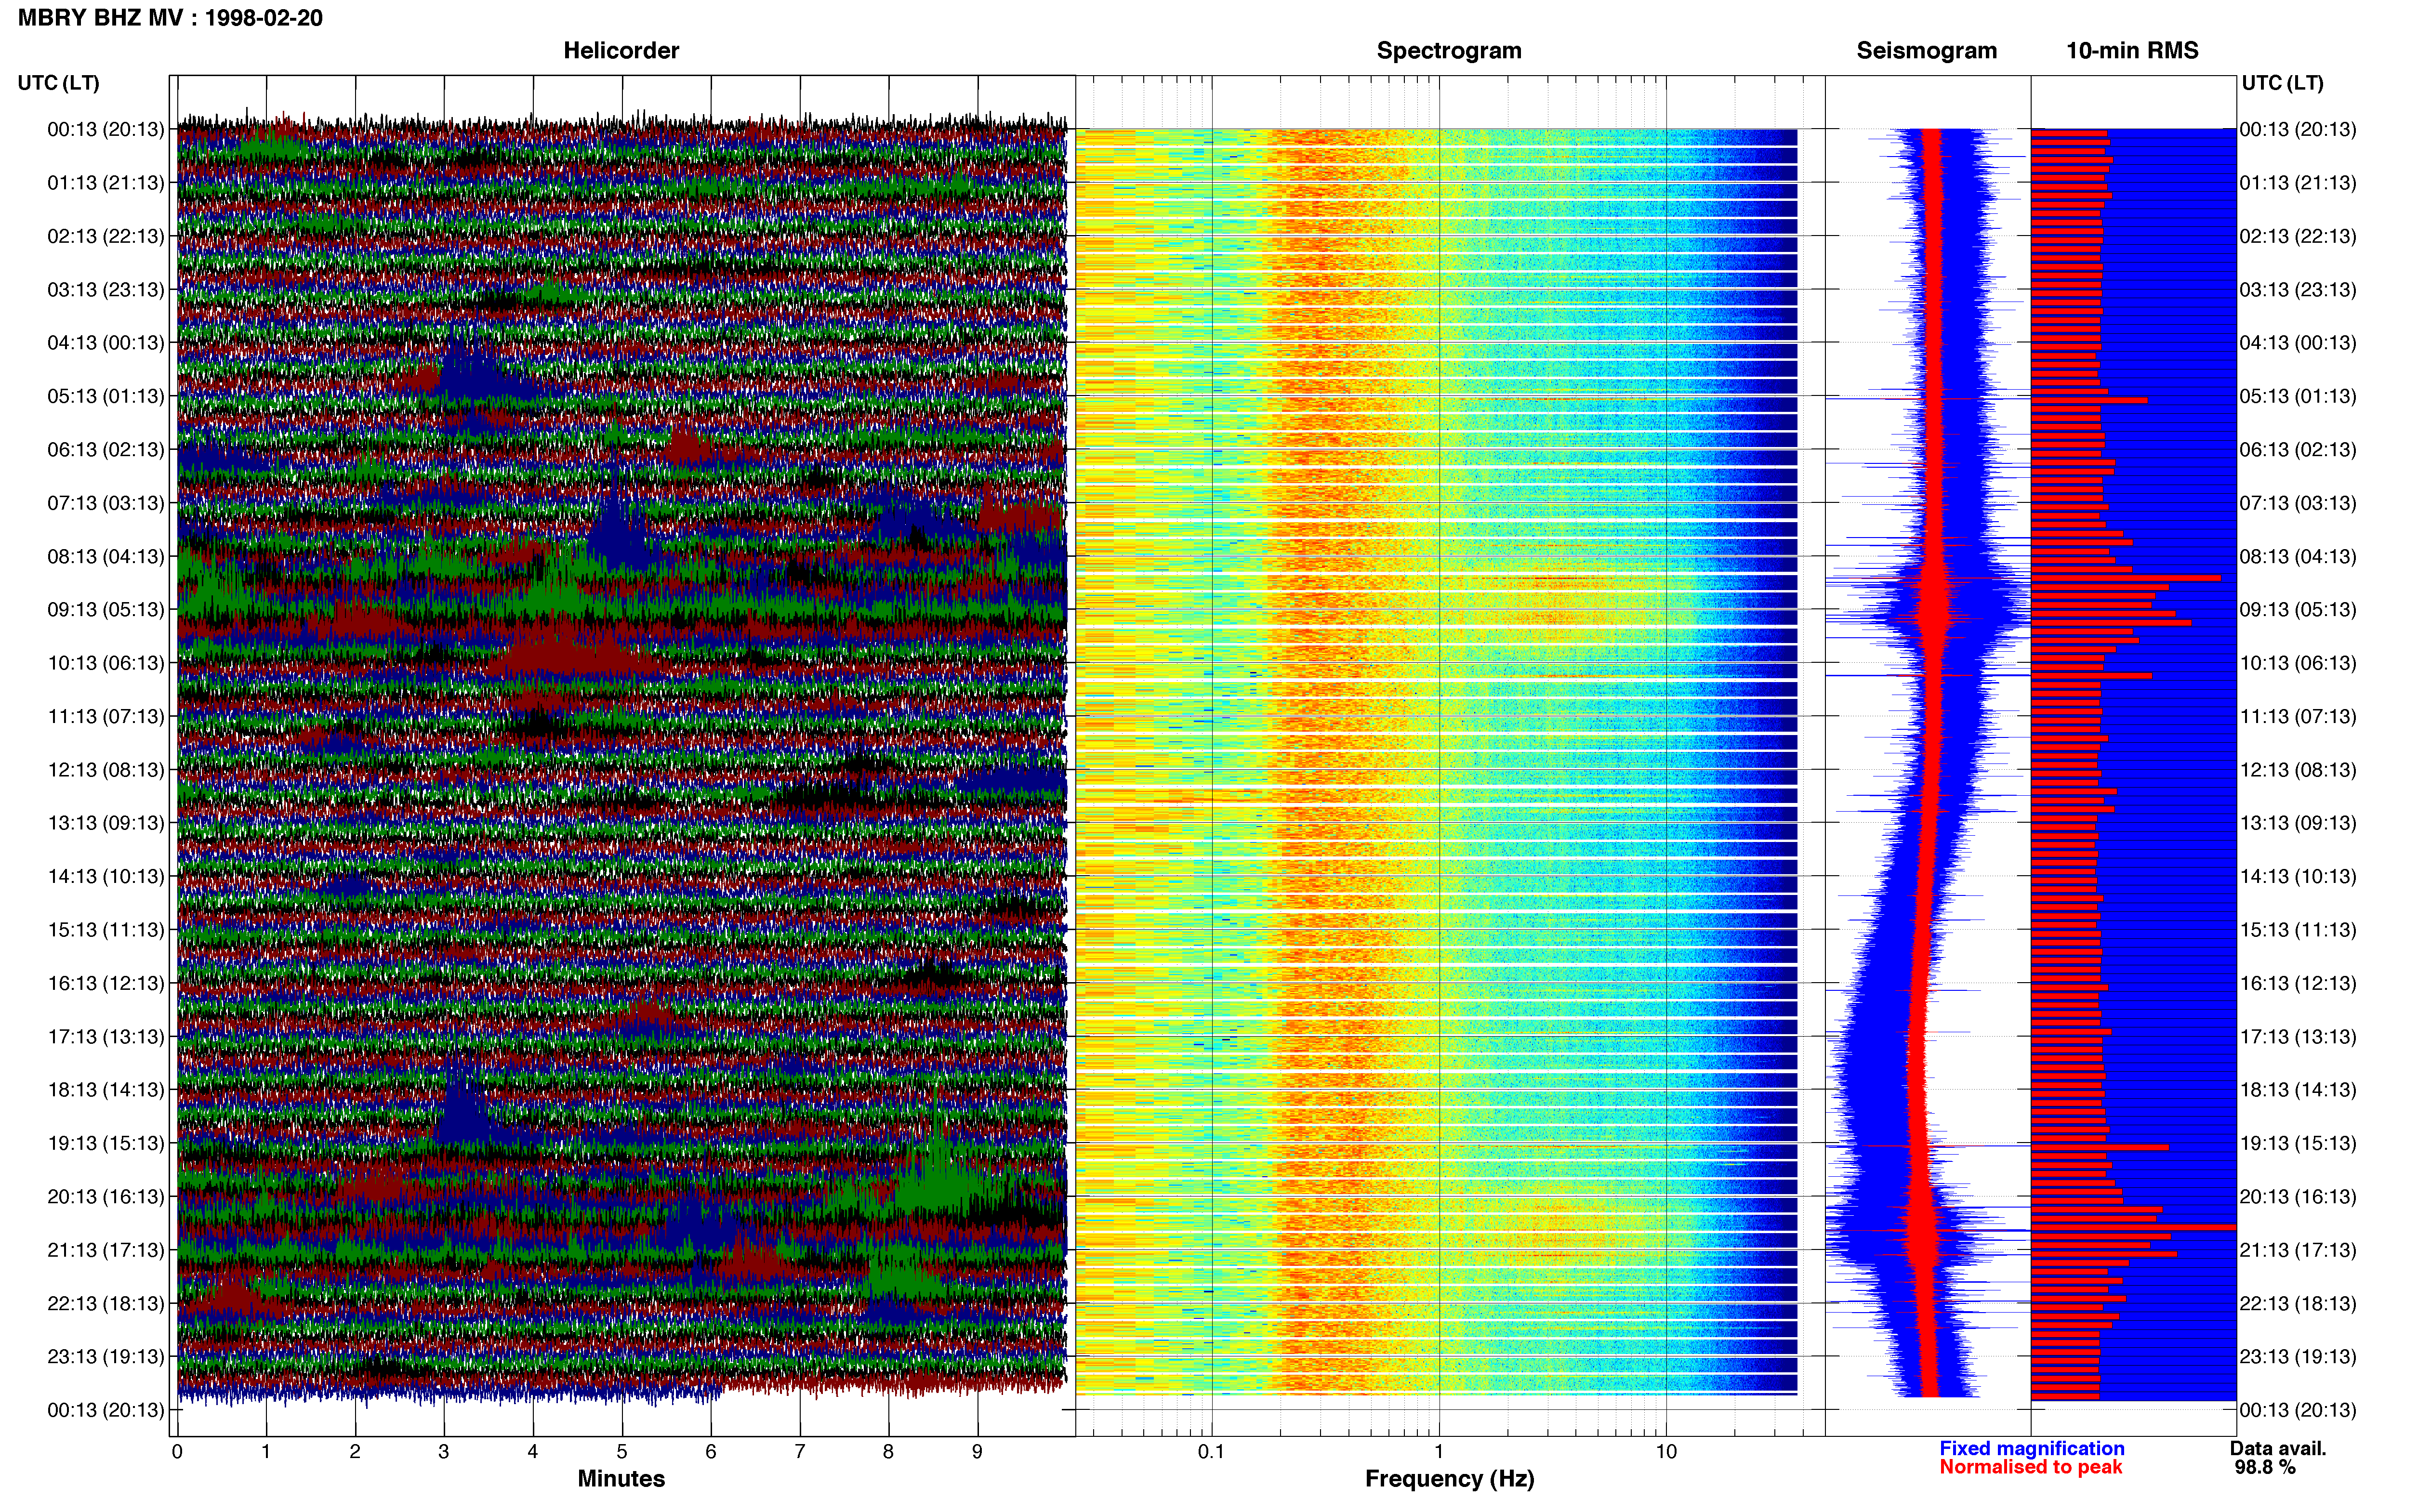
Task: Click left time label 09:13 (05:13)
Action: pyautogui.click(x=106, y=609)
